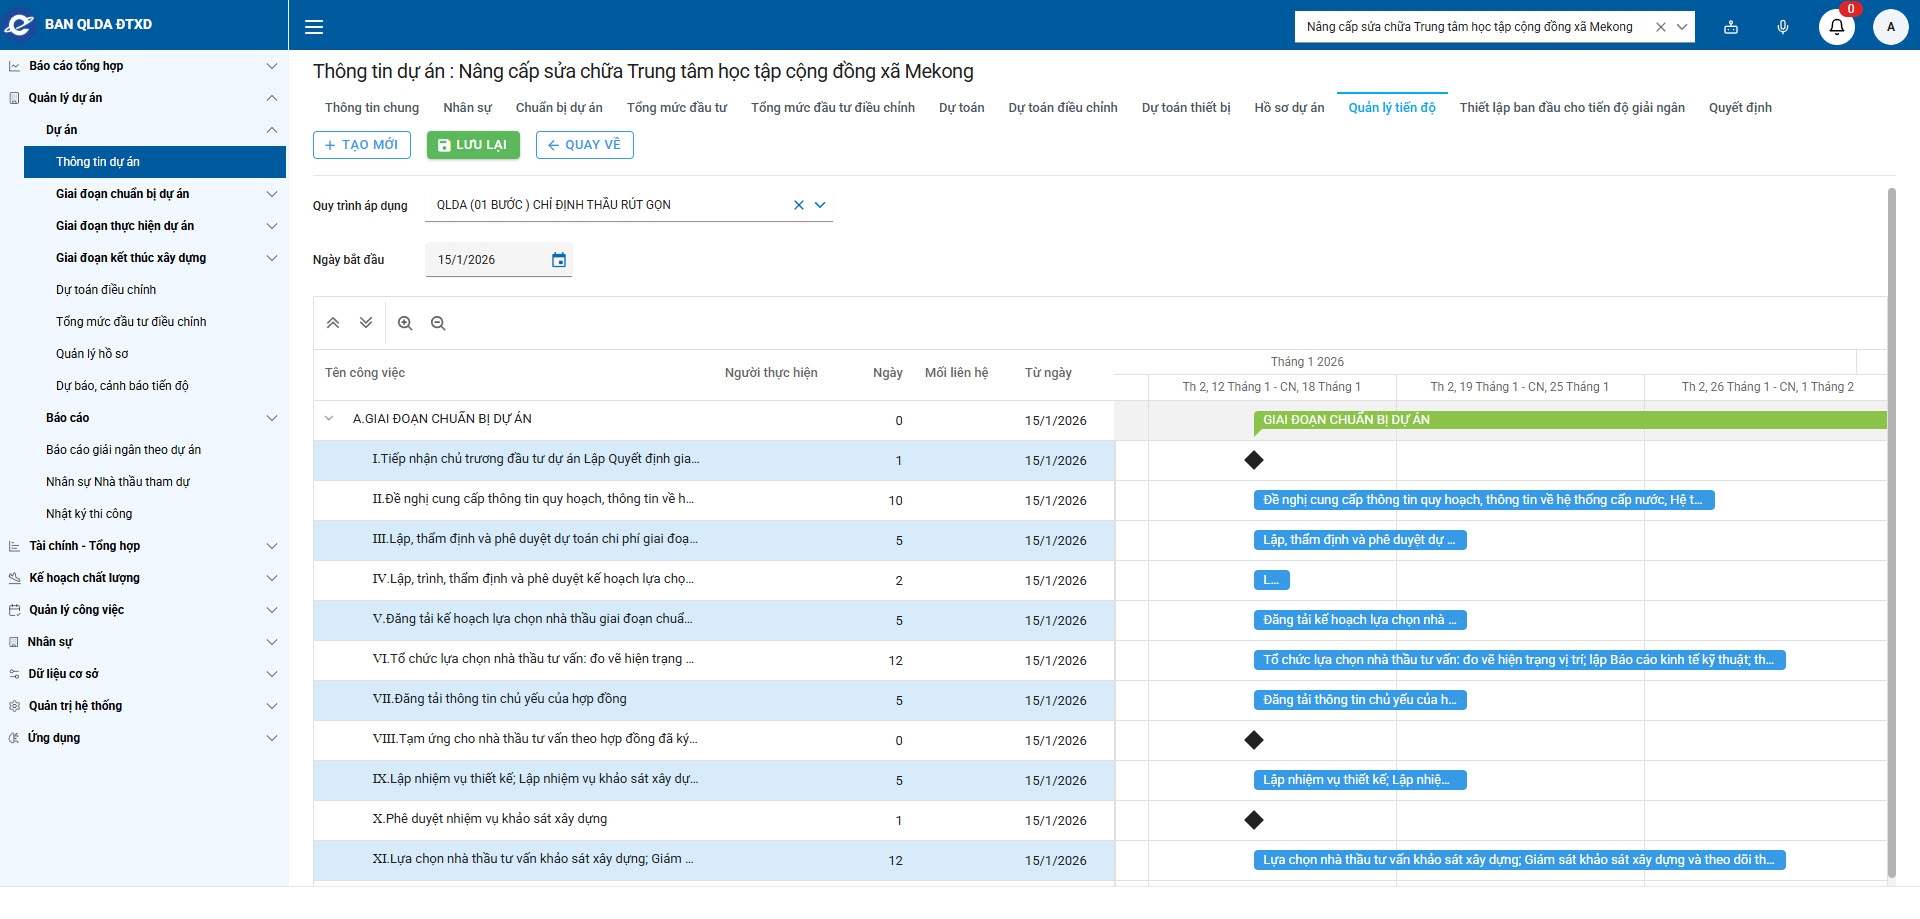This screenshot has height=919, width=1920.
Task: Click the microphone icon in header
Action: [x=1782, y=27]
